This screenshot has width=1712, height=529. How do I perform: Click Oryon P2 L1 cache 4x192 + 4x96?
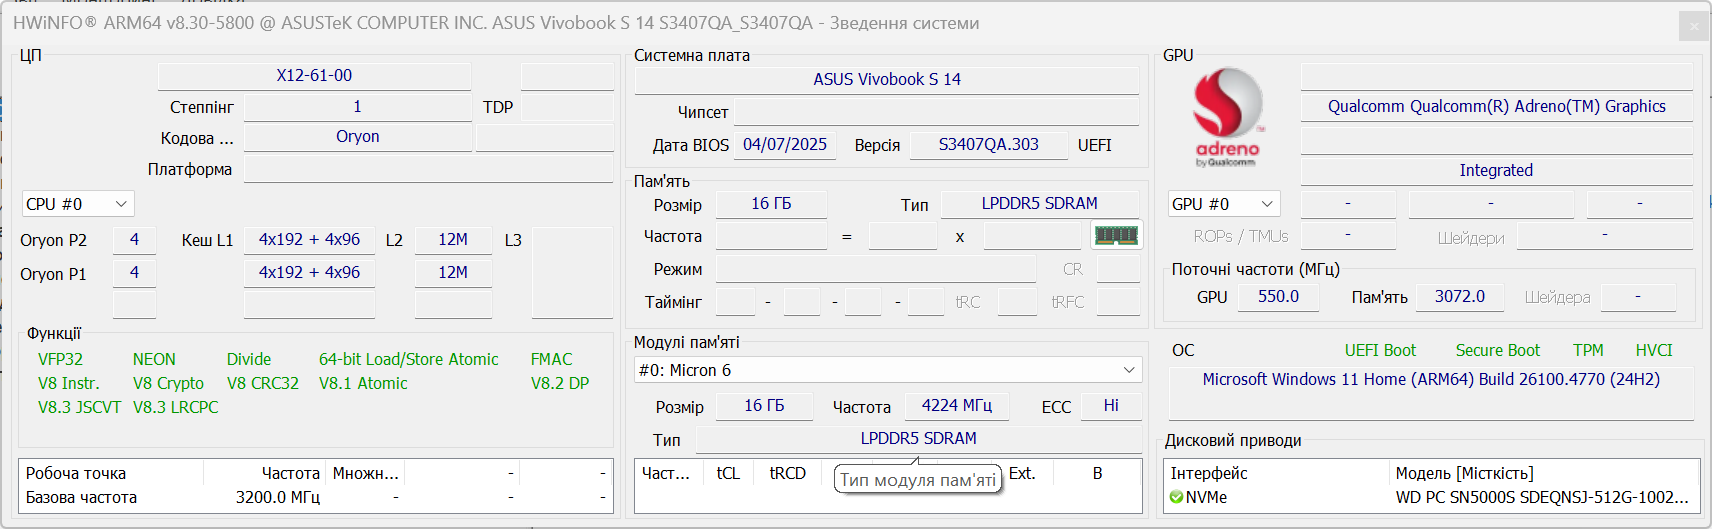[x=309, y=240]
